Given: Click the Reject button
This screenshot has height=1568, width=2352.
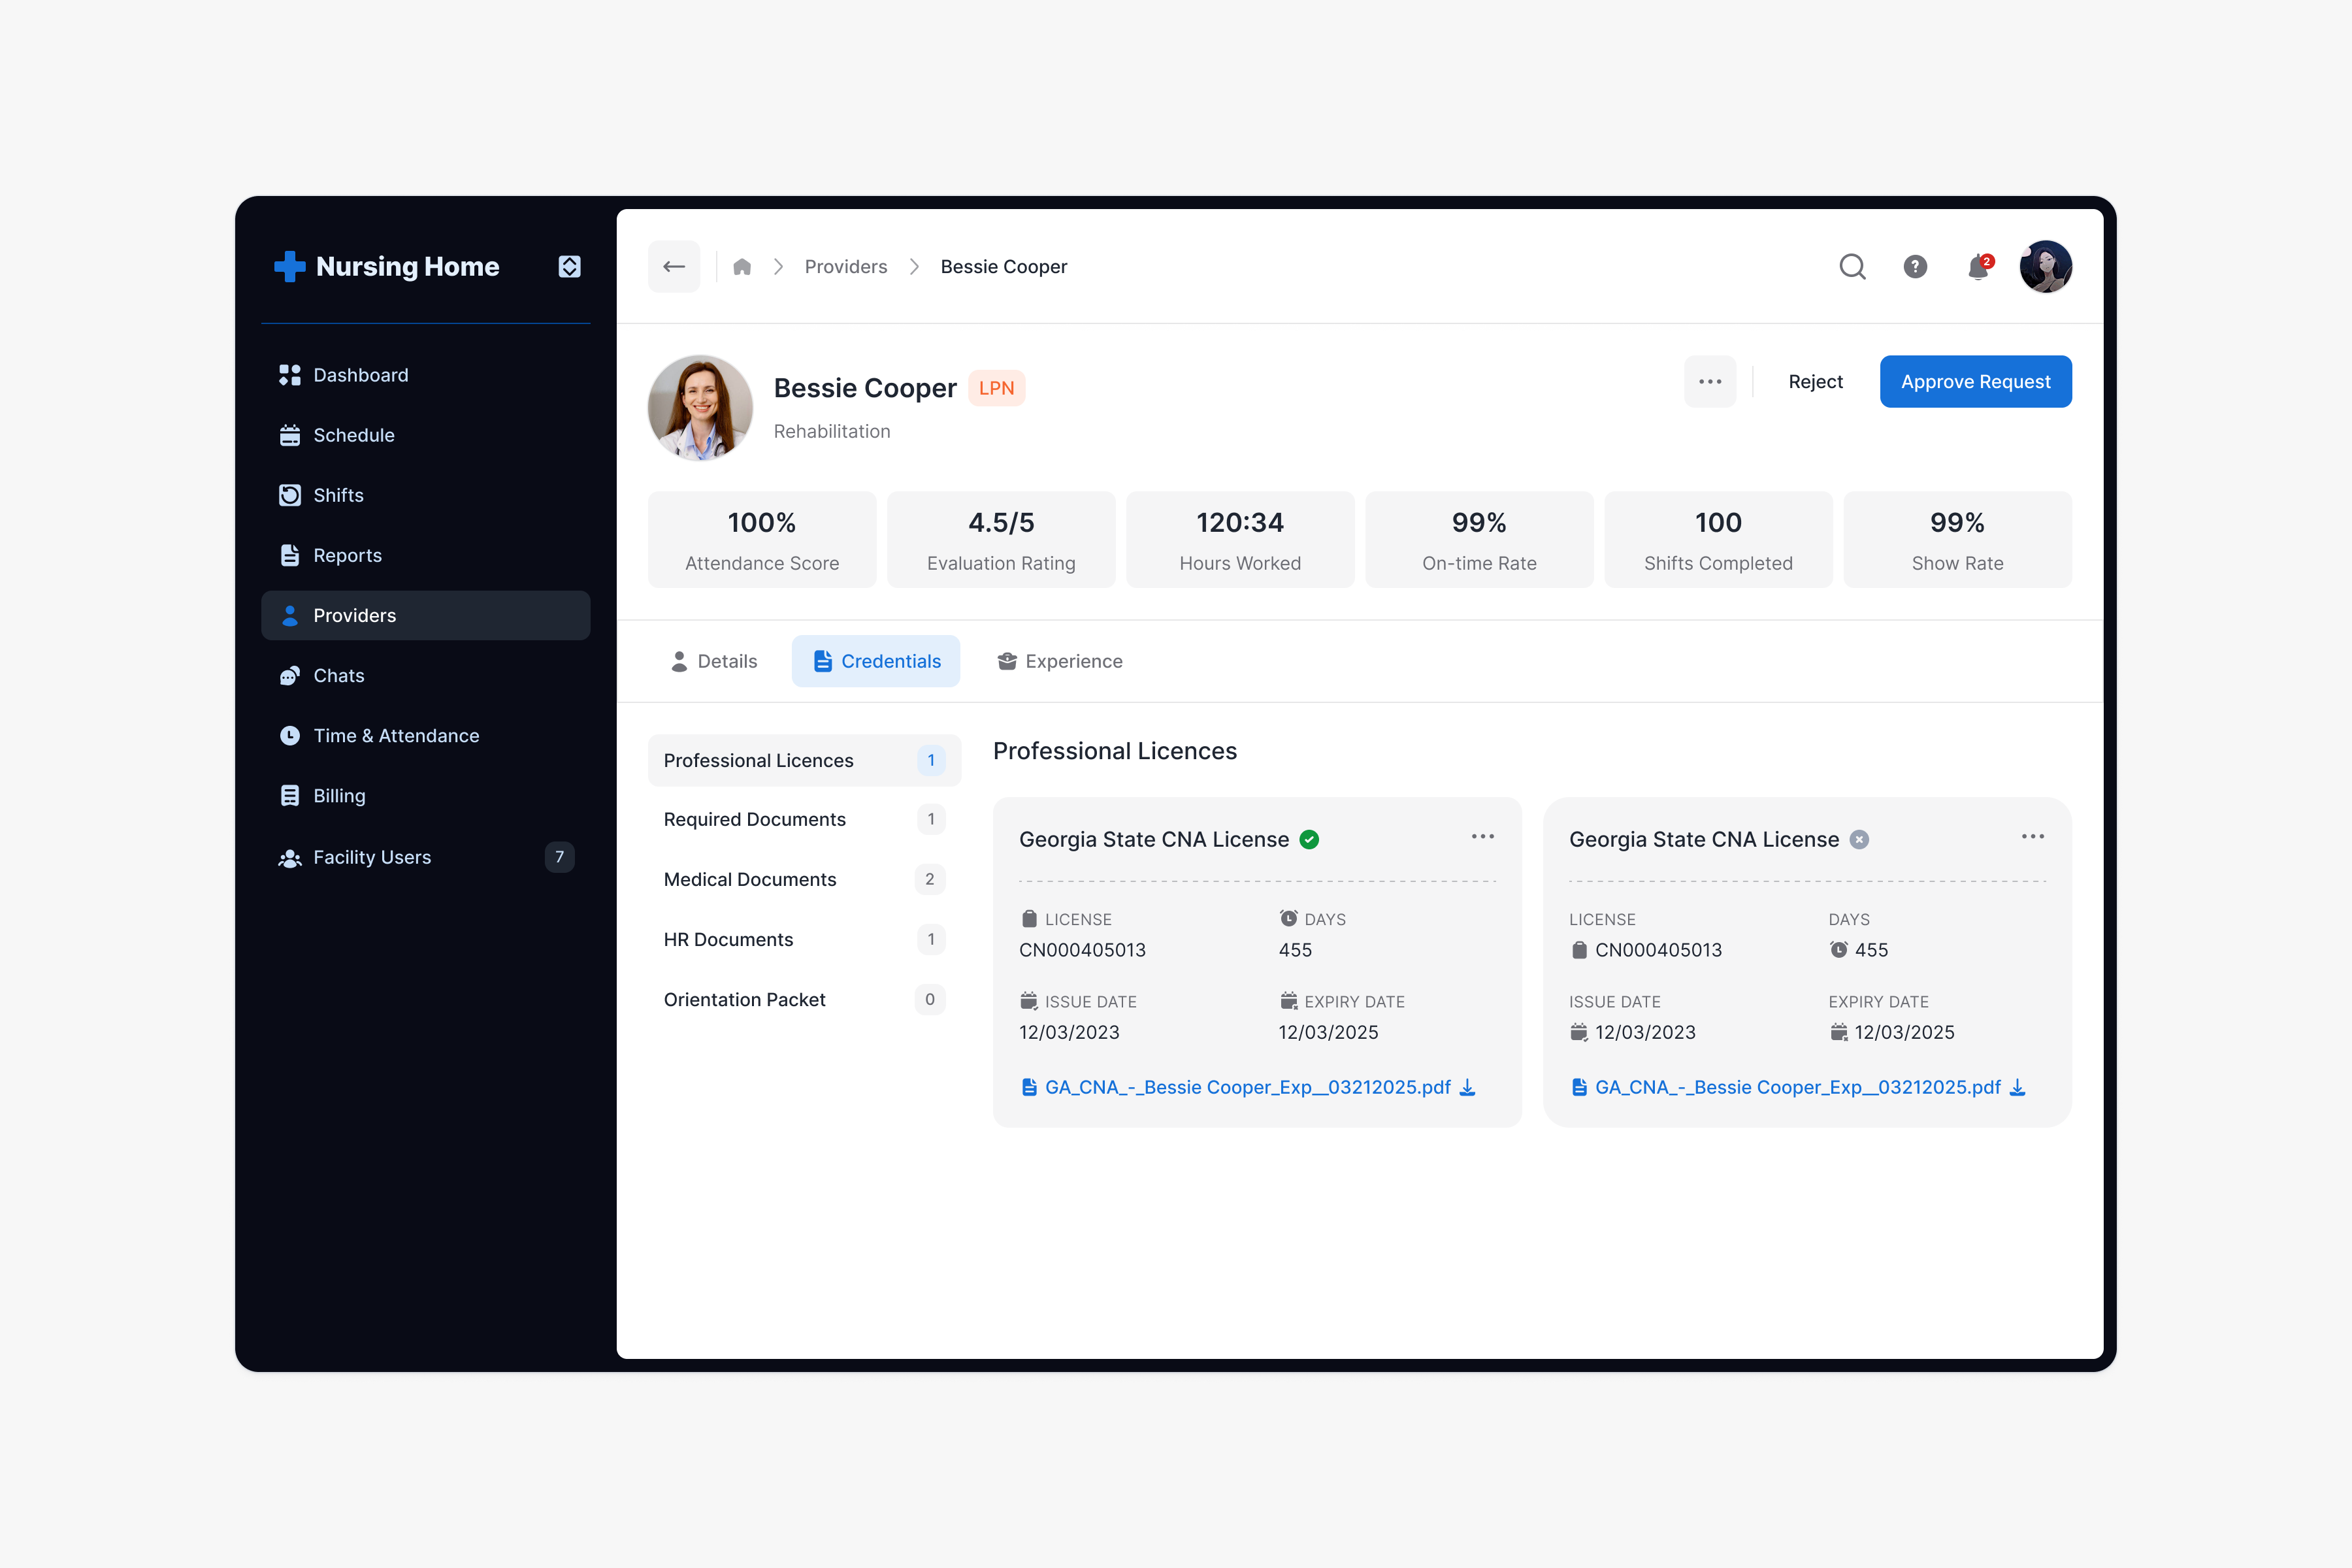Looking at the screenshot, I should [1815, 381].
